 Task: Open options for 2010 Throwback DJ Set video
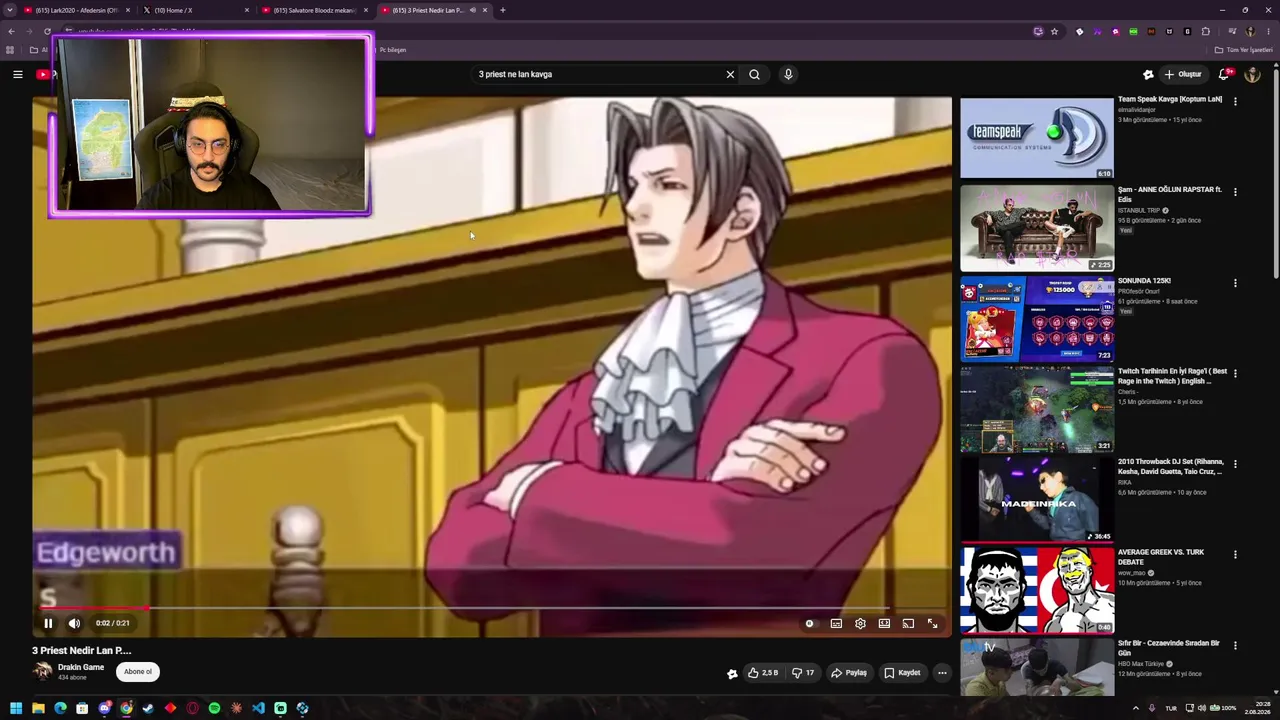(x=1235, y=464)
